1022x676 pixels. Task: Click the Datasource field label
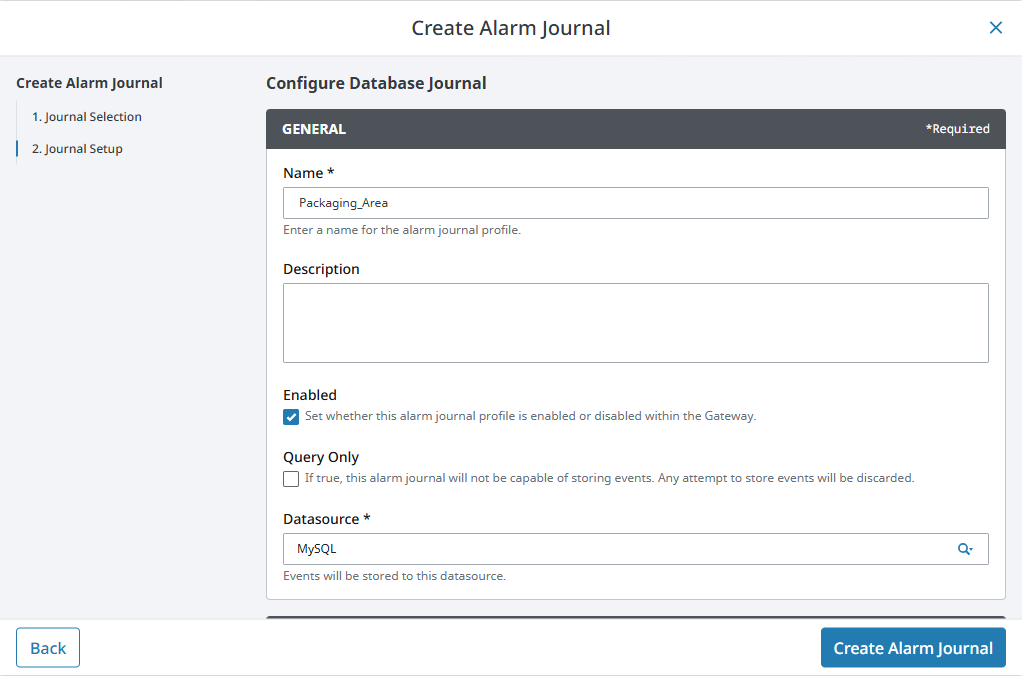tap(327, 519)
